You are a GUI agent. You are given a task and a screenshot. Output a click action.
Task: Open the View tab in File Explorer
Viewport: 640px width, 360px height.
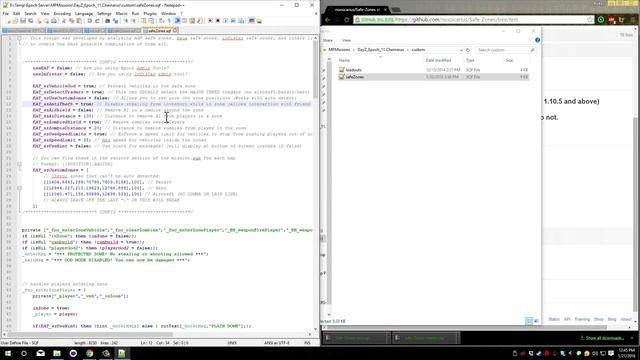pos(346,40)
